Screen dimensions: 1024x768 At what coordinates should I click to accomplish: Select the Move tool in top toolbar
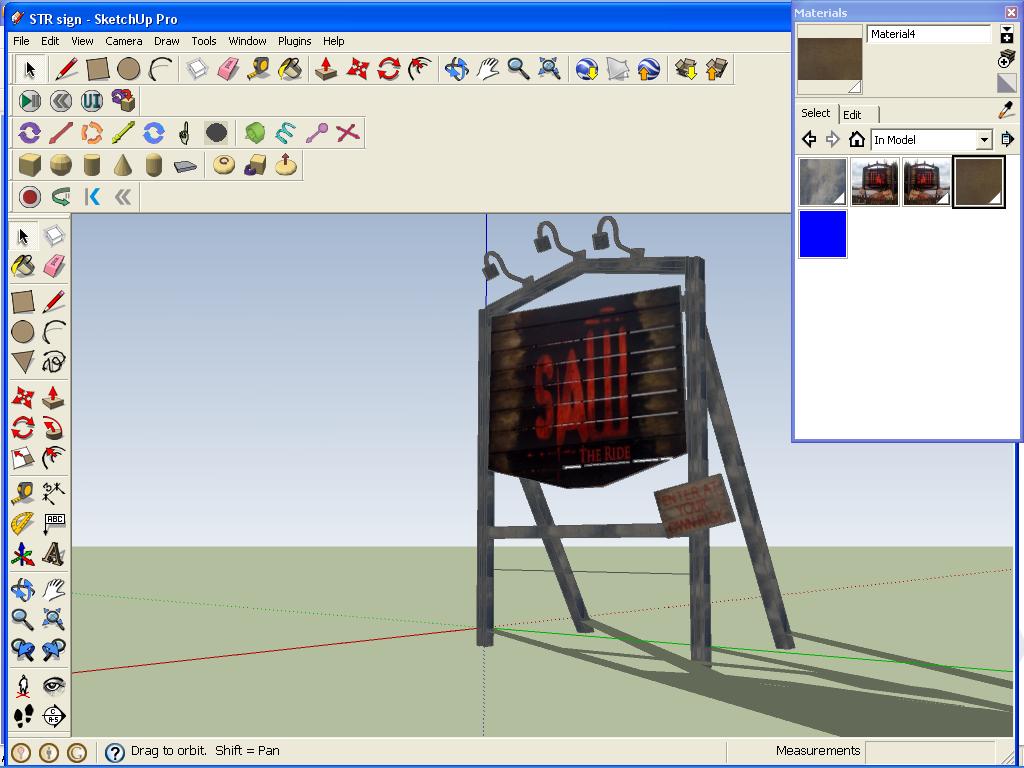pyautogui.click(x=357, y=69)
